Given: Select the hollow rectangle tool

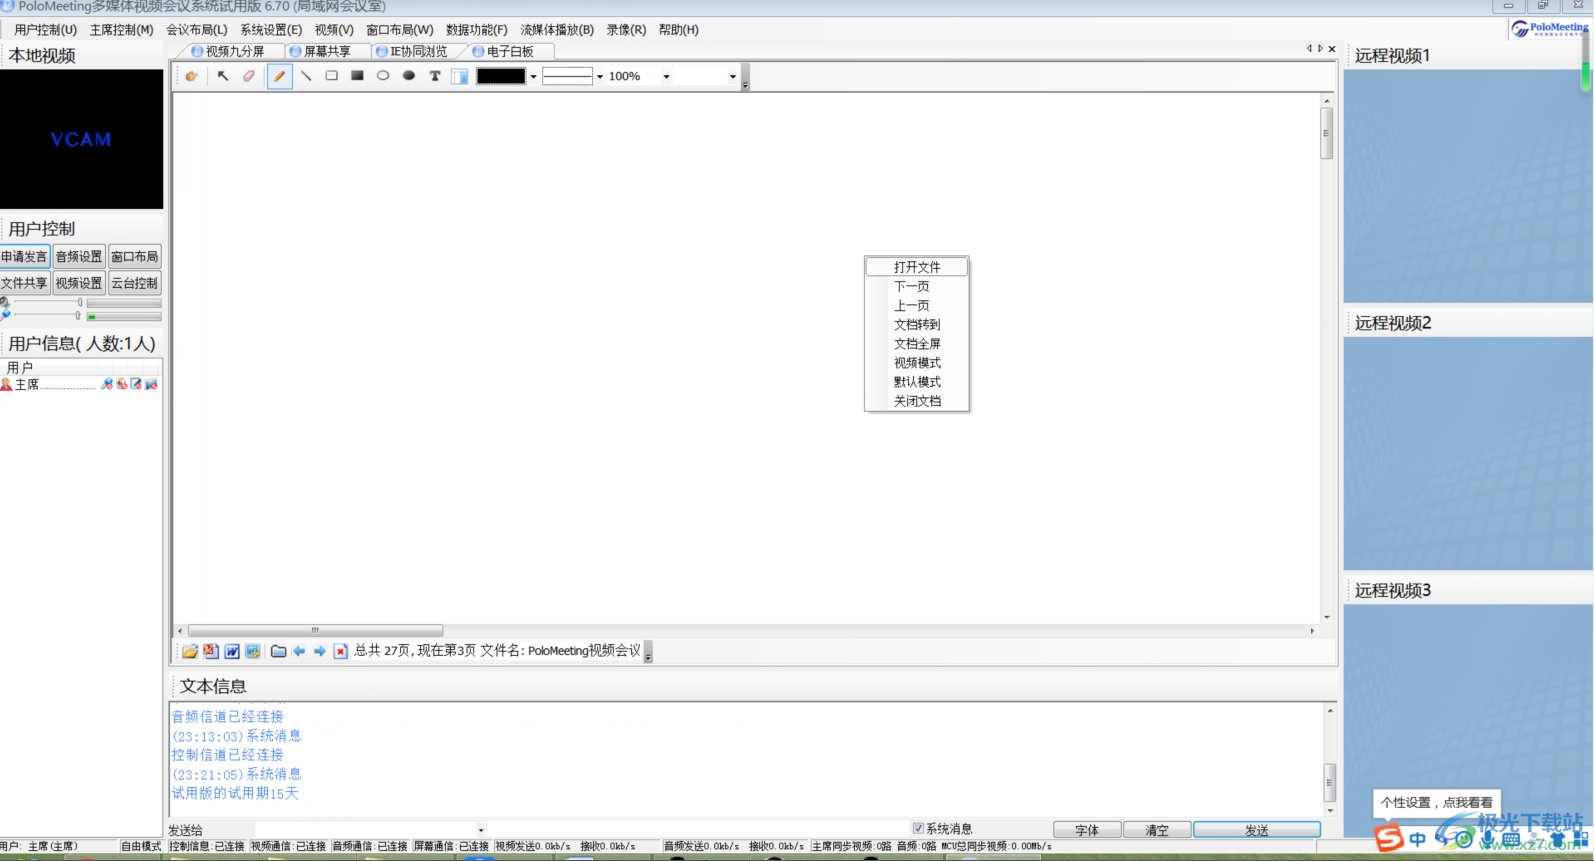Looking at the screenshot, I should tap(332, 76).
